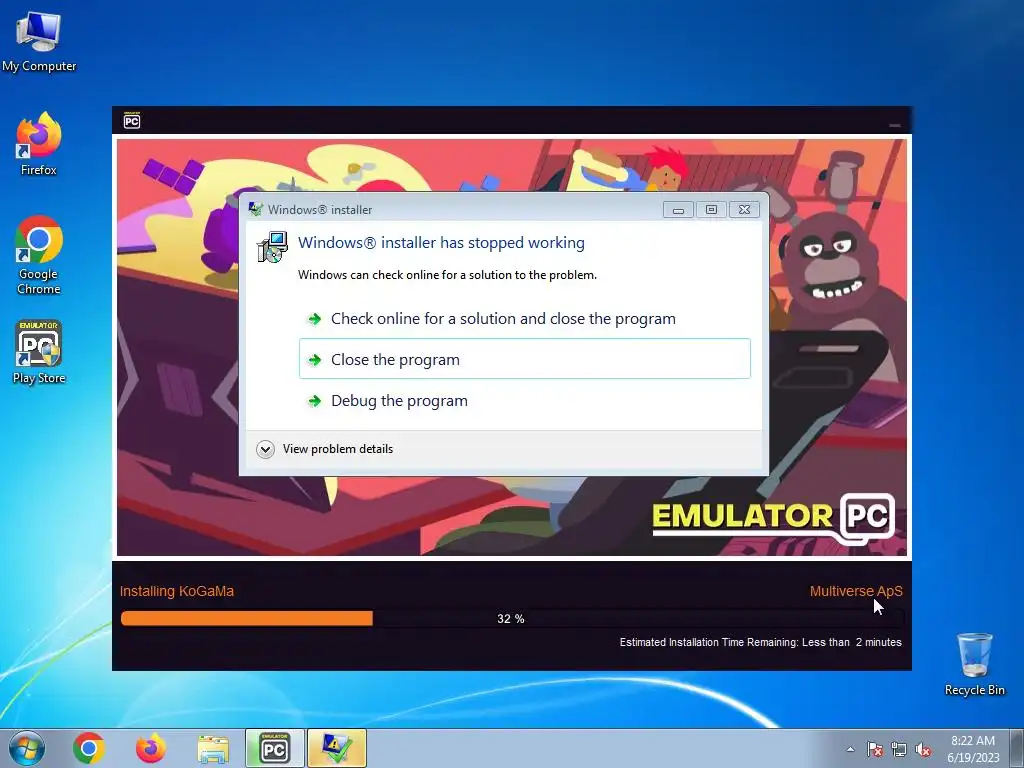Click the Show desktop strip on taskbar
Image resolution: width=1024 pixels, height=768 pixels.
1018,748
